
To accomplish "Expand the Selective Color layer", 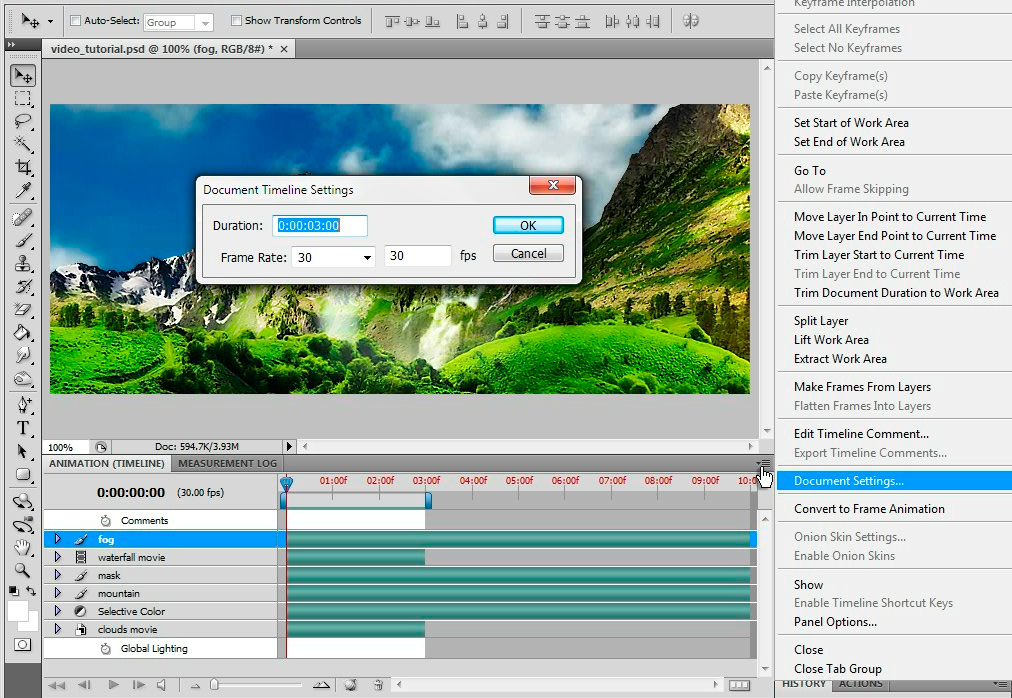I will point(57,611).
